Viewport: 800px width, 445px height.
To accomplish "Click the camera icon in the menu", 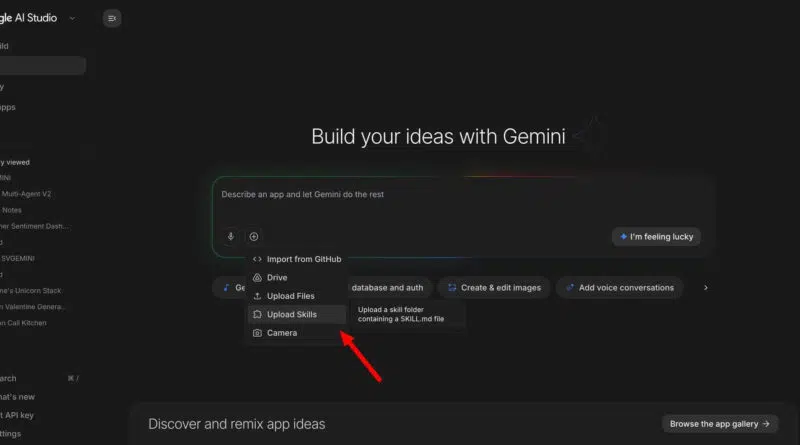I will tap(257, 333).
